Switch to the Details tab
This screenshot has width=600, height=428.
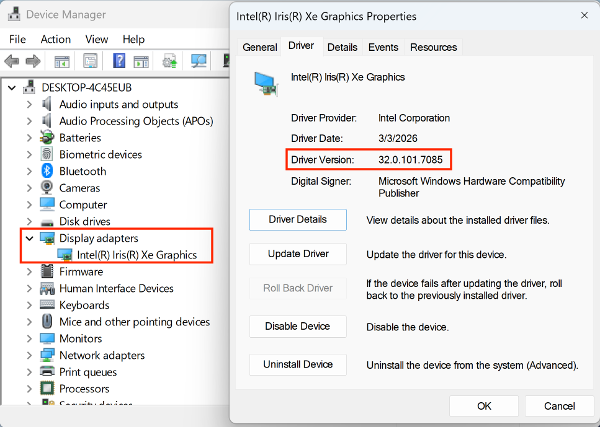[x=342, y=47]
